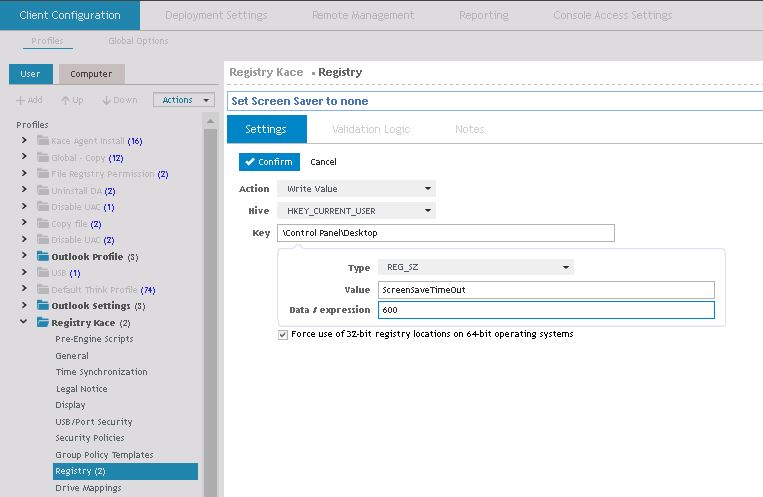Toggle Force use of 32-bit registry checkbox
Image resolution: width=763 pixels, height=497 pixels.
(283, 334)
